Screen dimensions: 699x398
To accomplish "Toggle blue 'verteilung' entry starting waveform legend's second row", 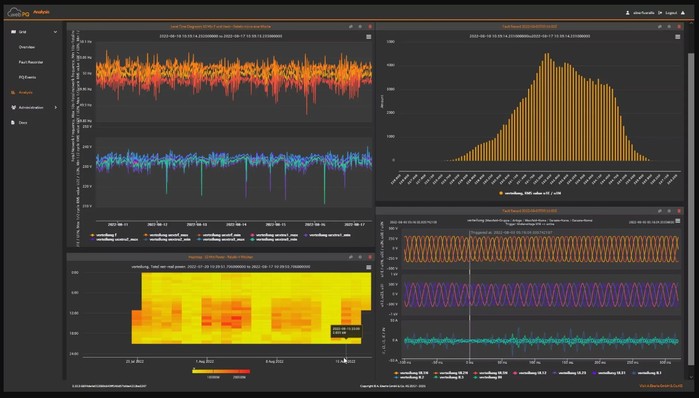I will pos(409,377).
